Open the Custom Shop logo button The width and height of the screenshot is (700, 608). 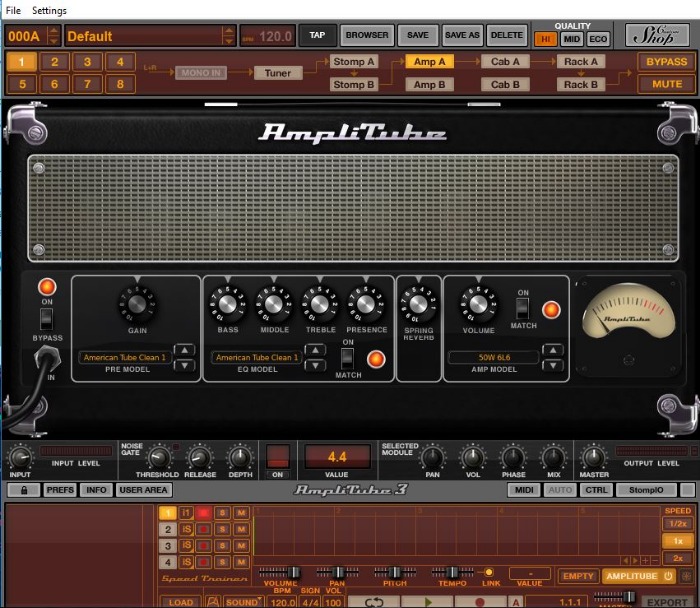tap(657, 35)
